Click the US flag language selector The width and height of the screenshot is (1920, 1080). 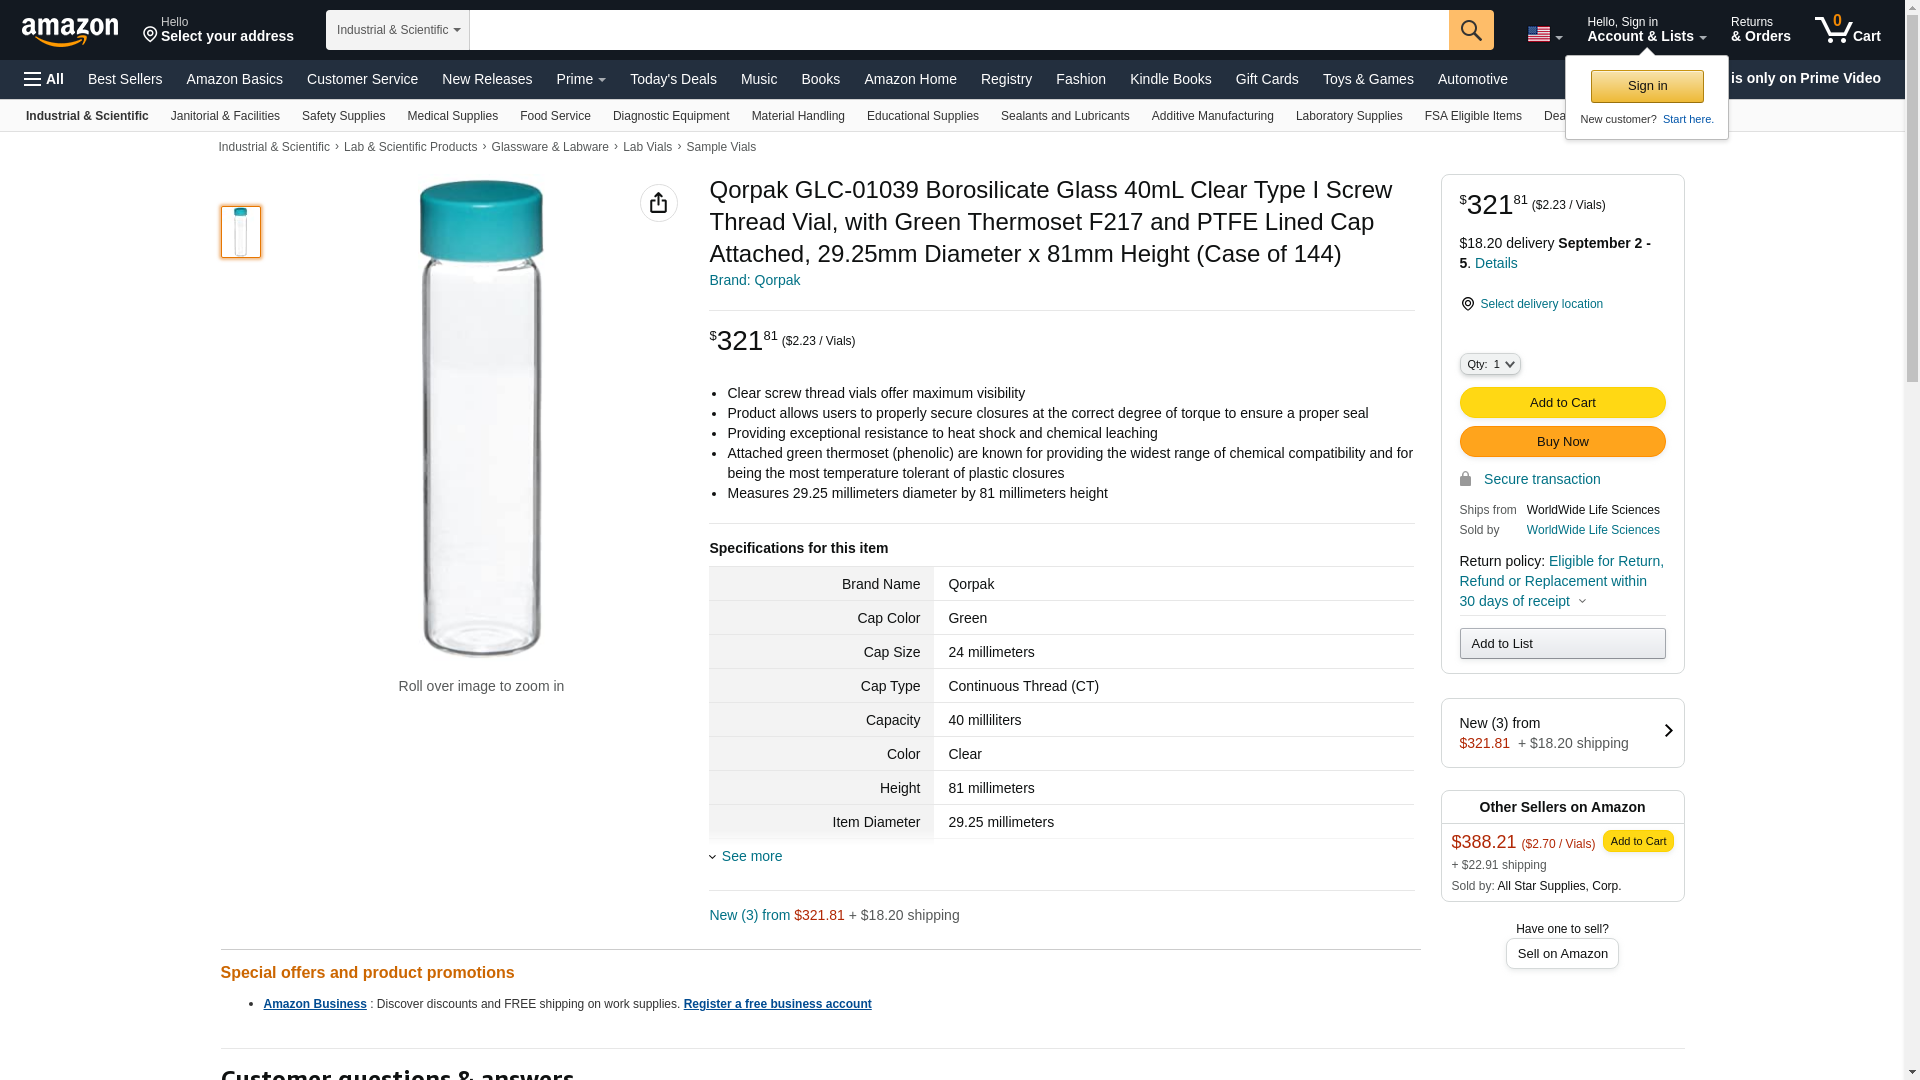coord(1544,34)
